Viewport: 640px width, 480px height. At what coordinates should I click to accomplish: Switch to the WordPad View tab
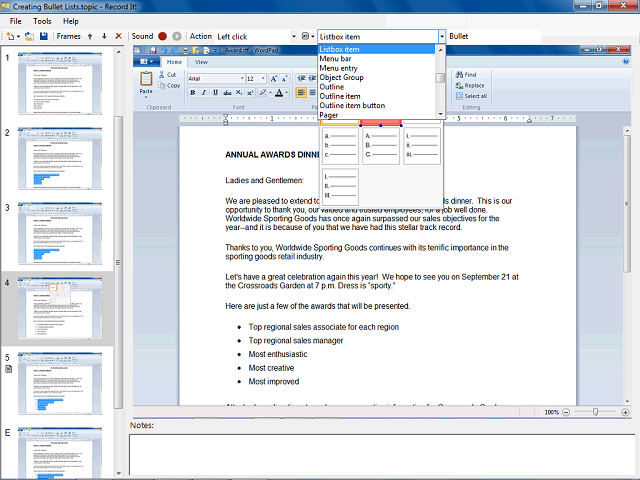201,62
